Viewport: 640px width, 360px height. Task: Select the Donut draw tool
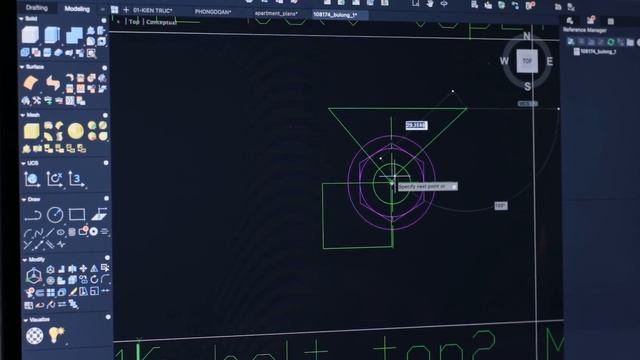click(x=93, y=231)
